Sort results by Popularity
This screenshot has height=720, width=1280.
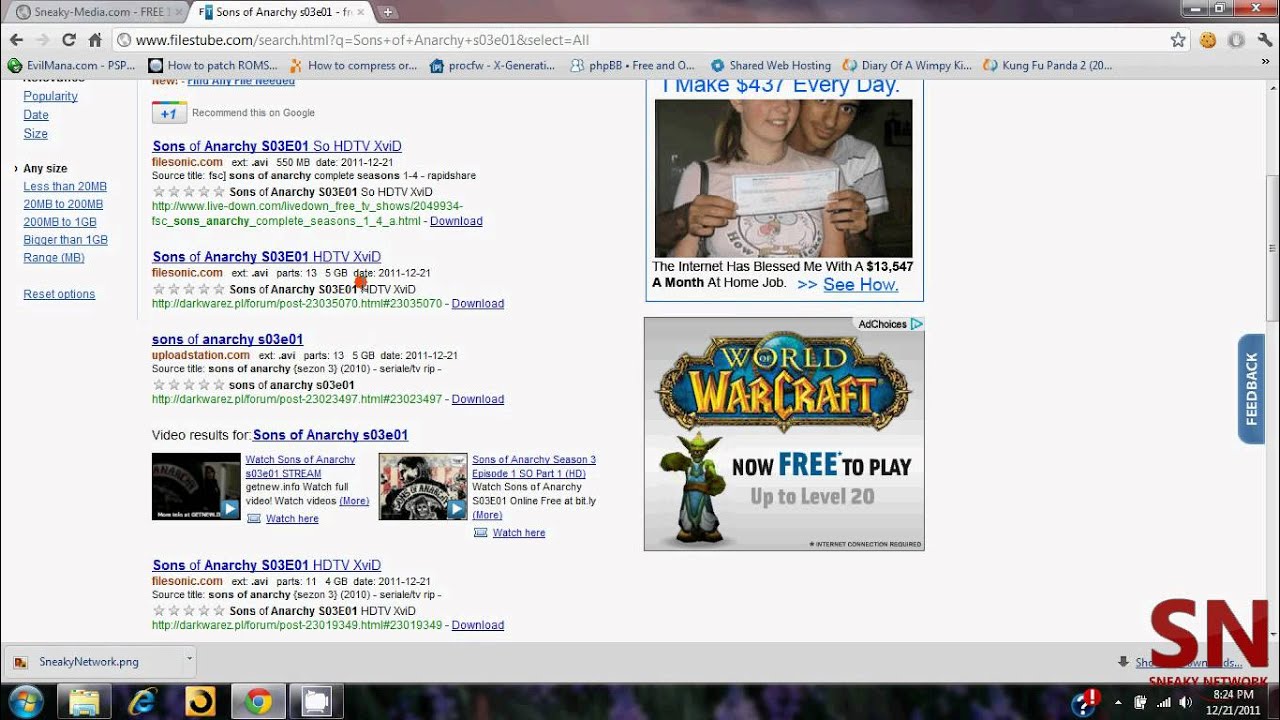click(50, 96)
